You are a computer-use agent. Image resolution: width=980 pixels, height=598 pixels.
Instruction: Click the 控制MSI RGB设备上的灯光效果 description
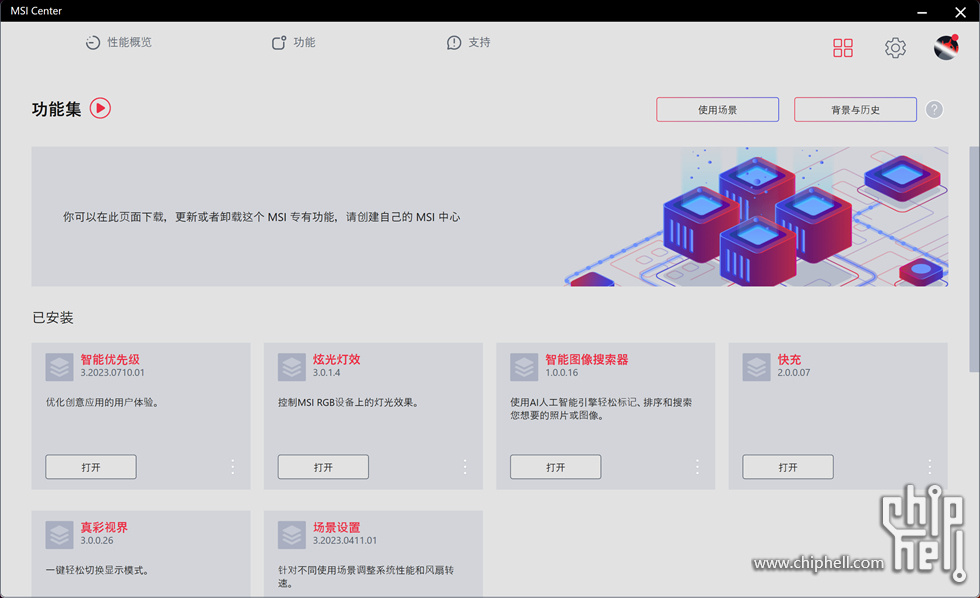click(x=348, y=403)
